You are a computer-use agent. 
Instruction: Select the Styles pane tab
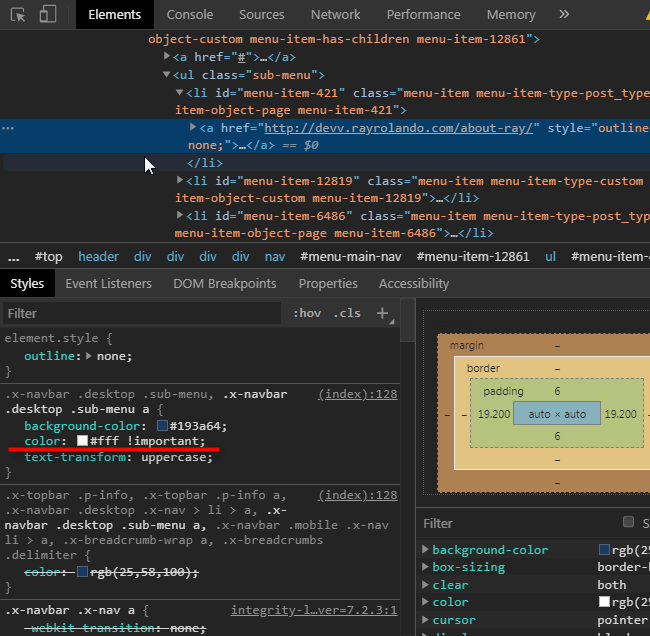point(27,283)
